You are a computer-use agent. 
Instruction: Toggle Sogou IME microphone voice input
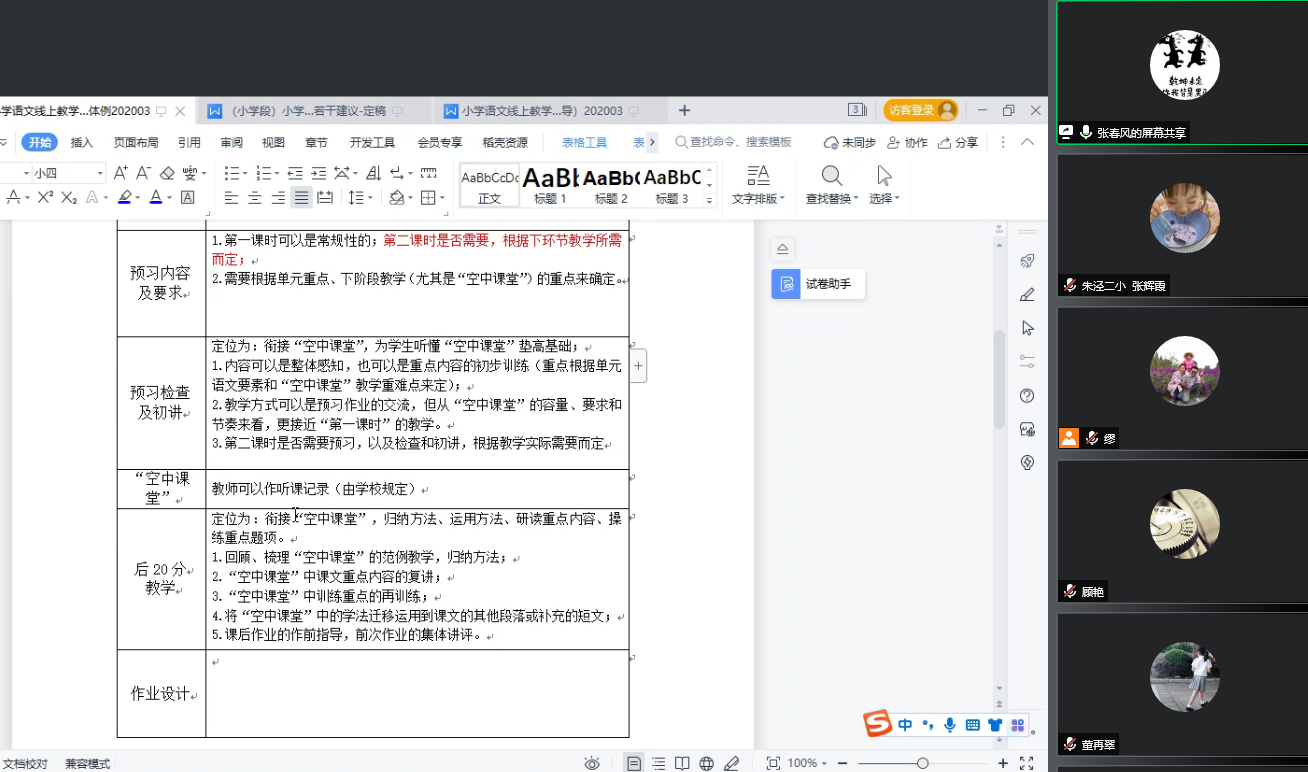[x=949, y=725]
